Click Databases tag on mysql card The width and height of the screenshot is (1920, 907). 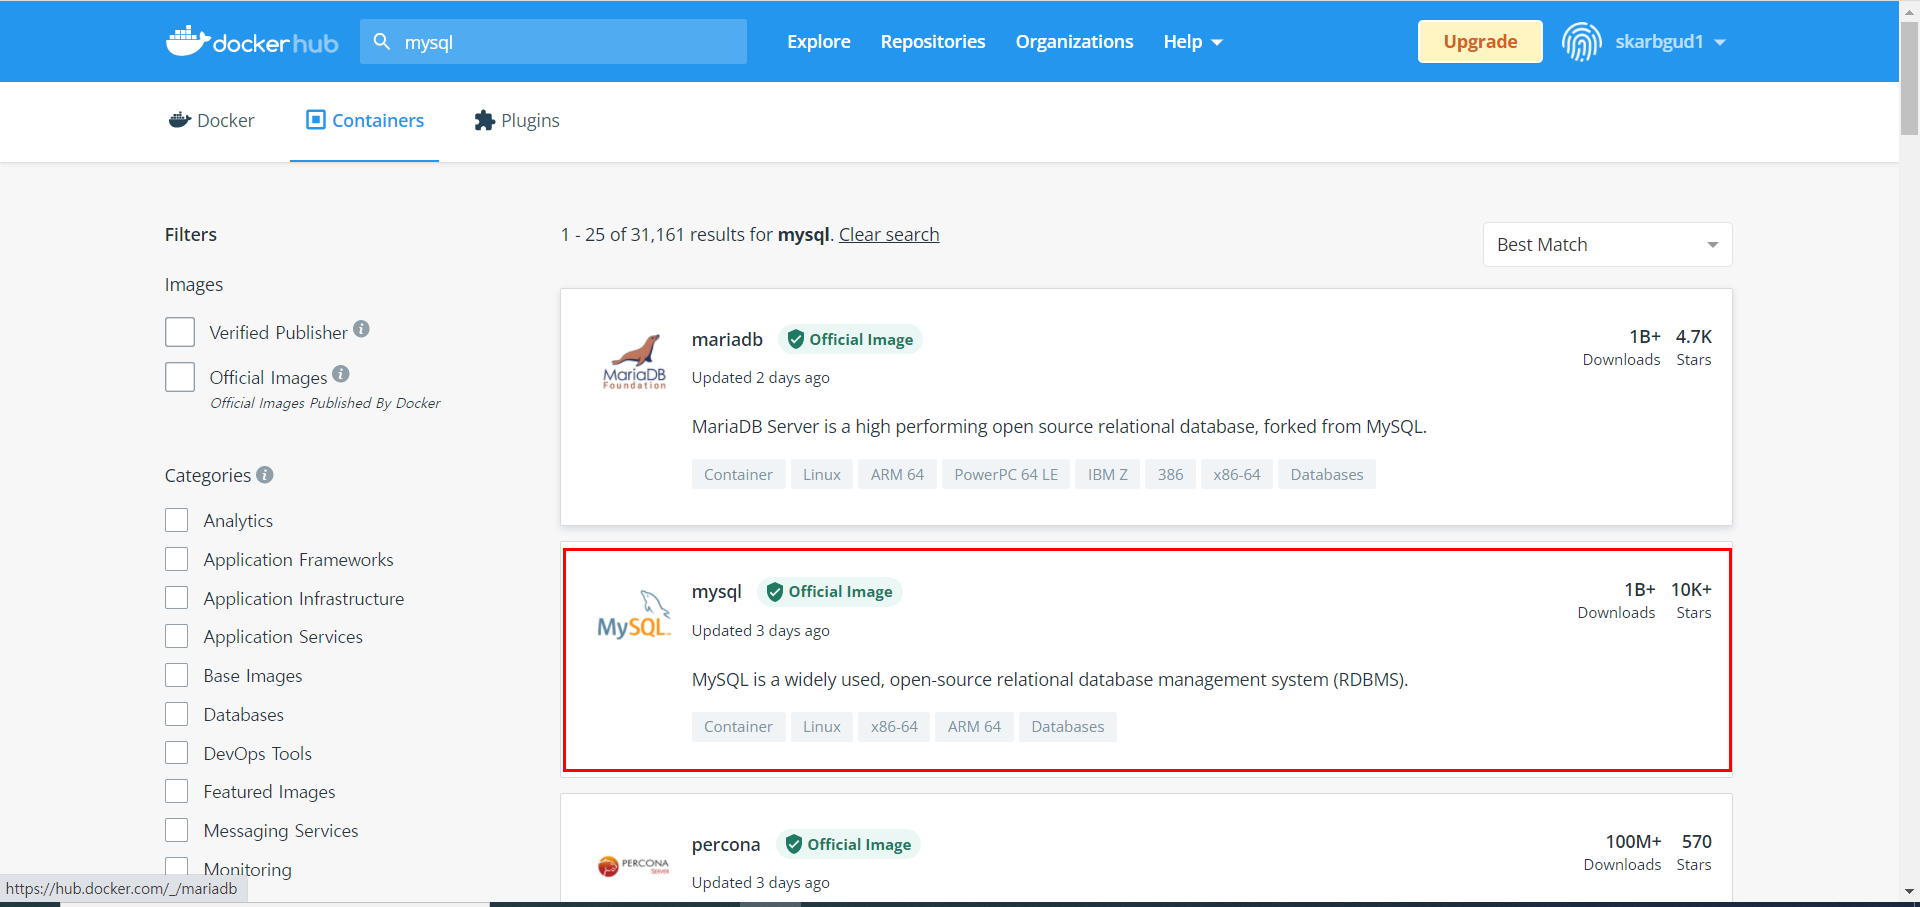tap(1068, 727)
